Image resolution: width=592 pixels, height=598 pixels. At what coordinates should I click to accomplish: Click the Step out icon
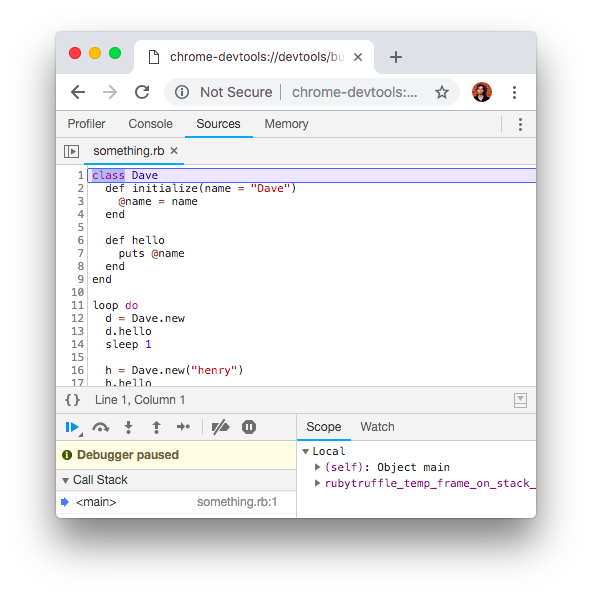coord(156,427)
